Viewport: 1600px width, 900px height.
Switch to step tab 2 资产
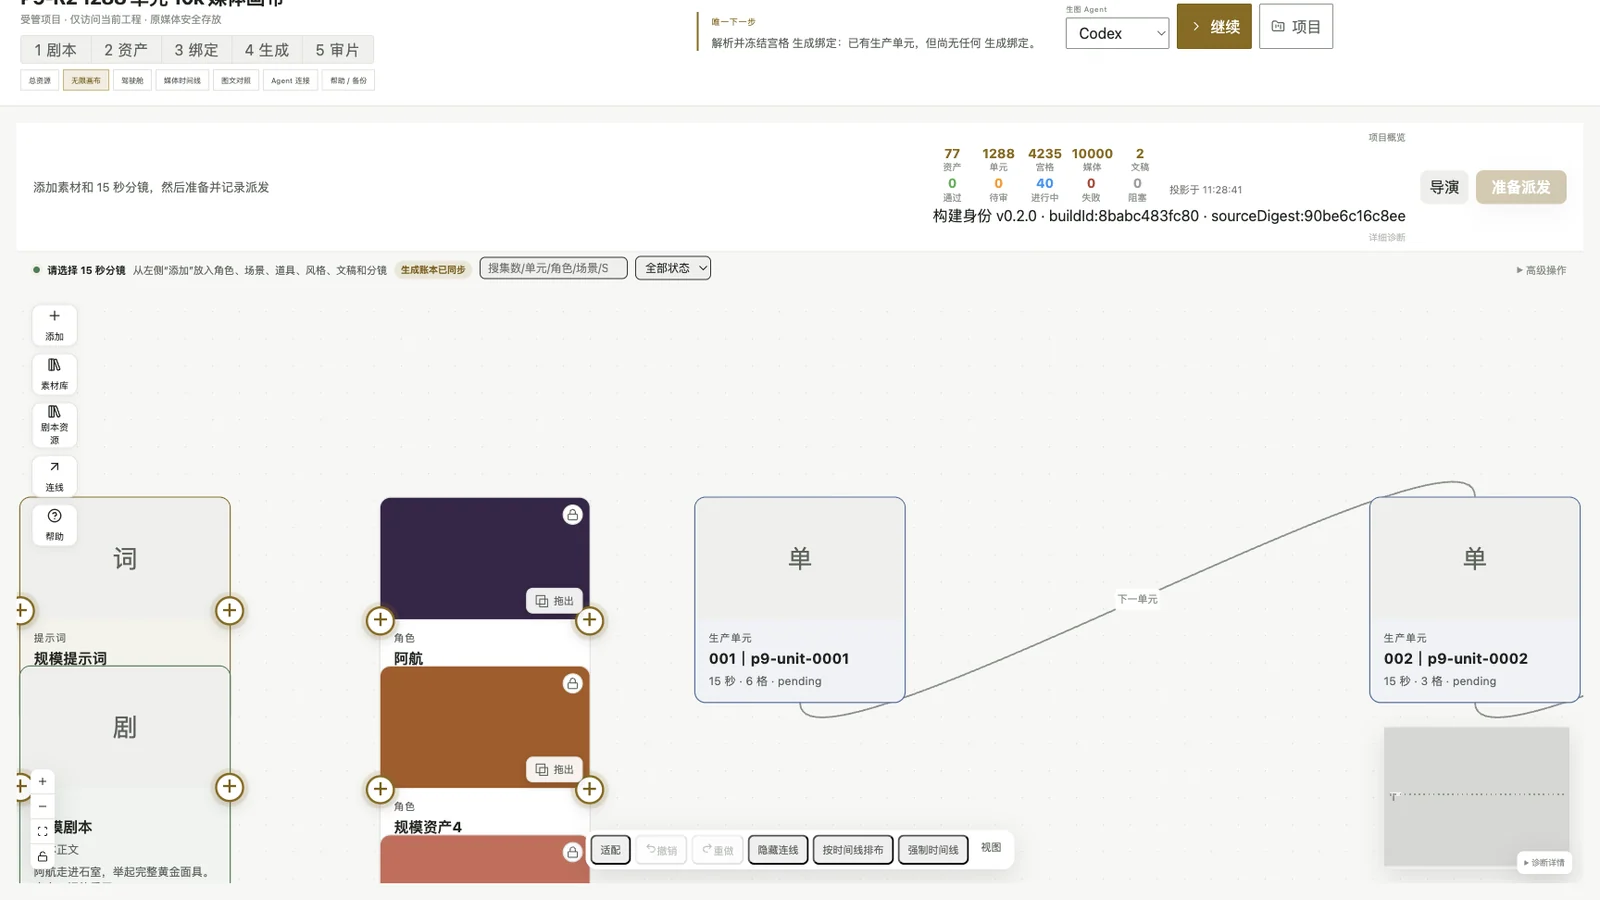126,50
